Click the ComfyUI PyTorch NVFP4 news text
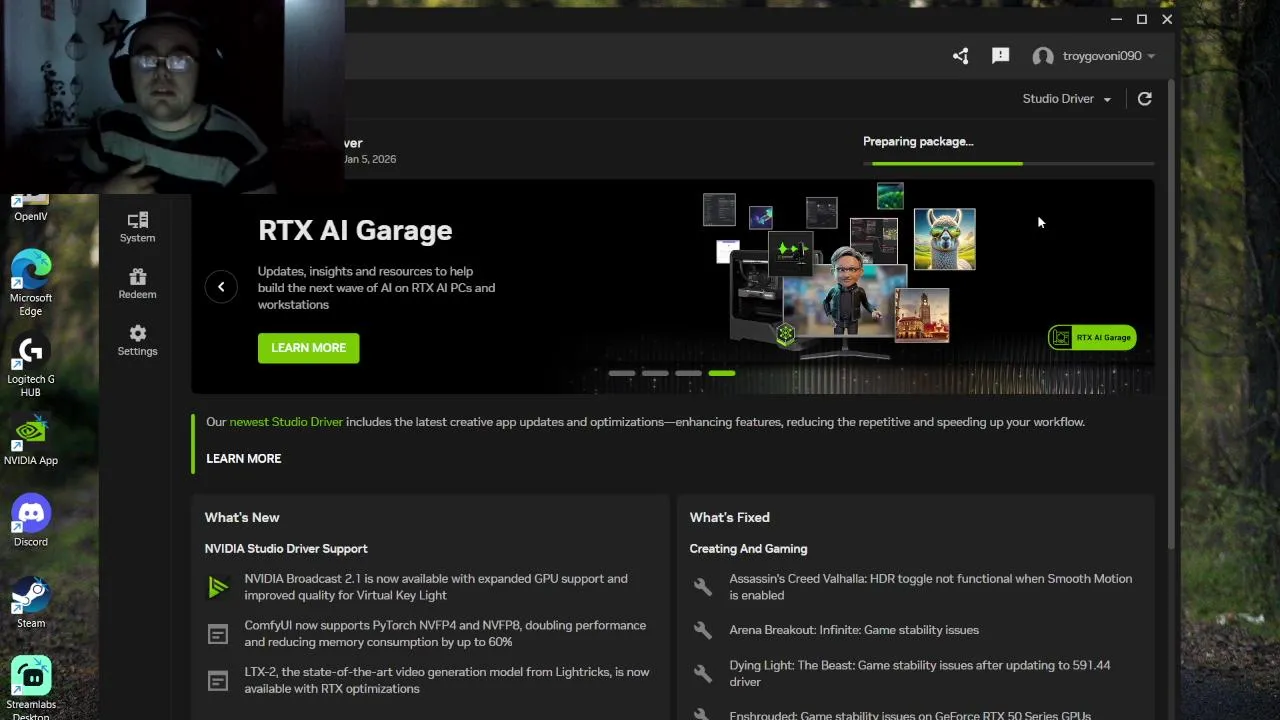 point(445,634)
